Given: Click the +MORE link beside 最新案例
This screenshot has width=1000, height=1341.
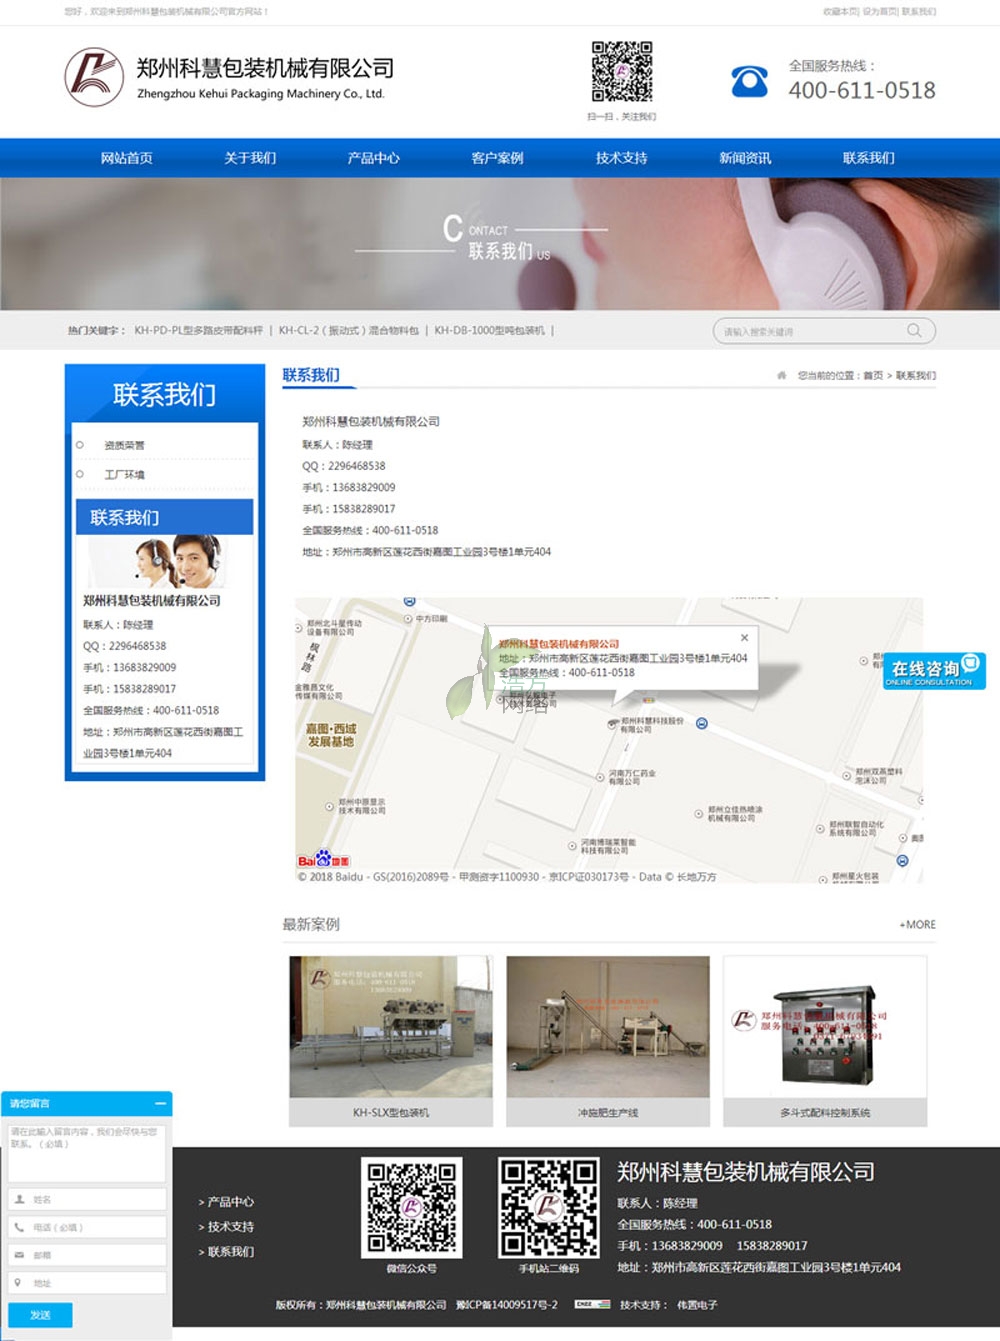Looking at the screenshot, I should pos(916,925).
